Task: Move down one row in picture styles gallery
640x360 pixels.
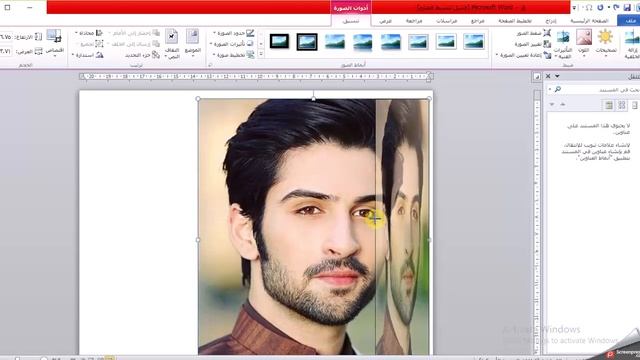Action: pyautogui.click(x=261, y=43)
